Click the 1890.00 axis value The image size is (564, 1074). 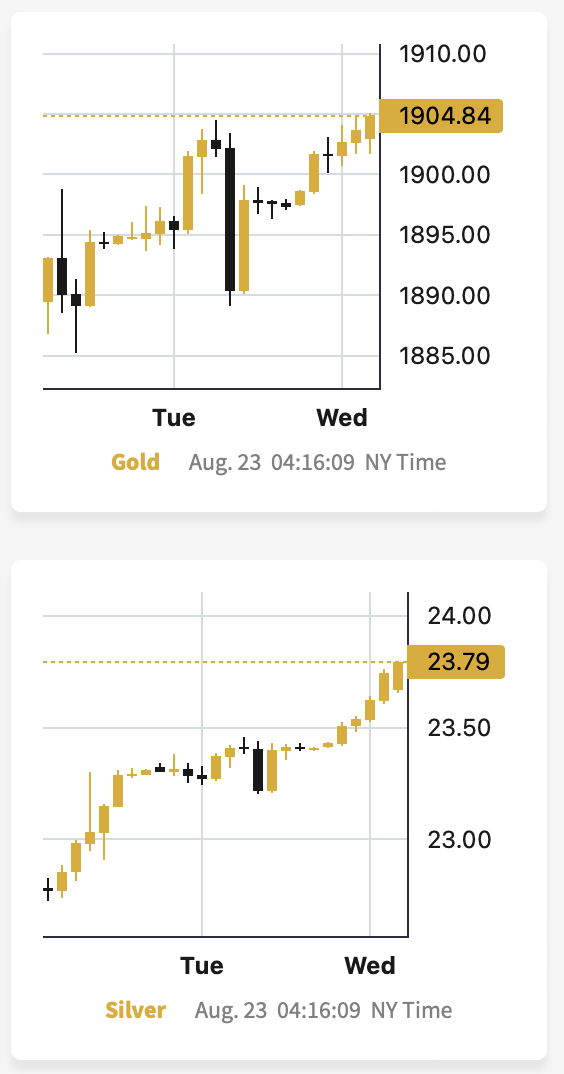[445, 296]
